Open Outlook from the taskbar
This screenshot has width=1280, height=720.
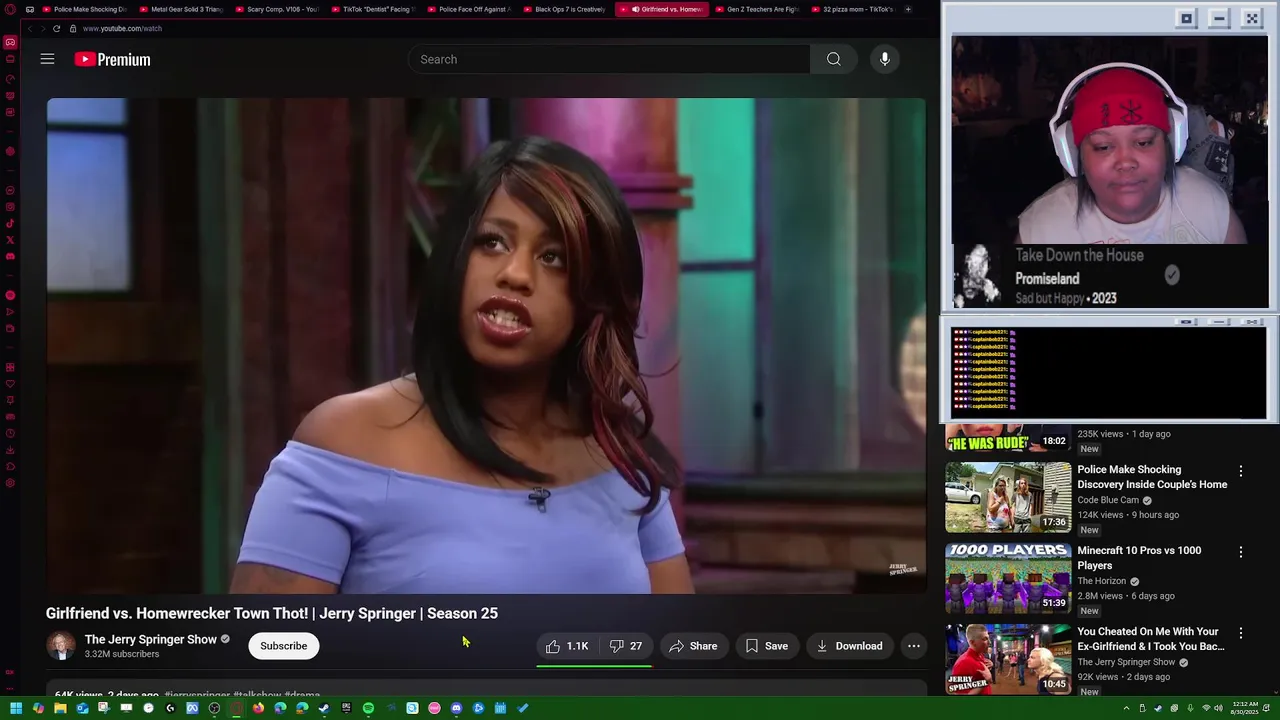tap(82, 708)
